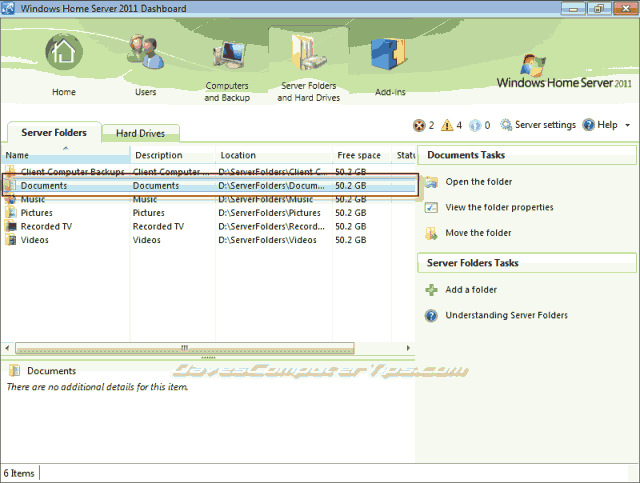This screenshot has height=483, width=640.
Task: Sort by the Status column header
Action: coord(404,155)
